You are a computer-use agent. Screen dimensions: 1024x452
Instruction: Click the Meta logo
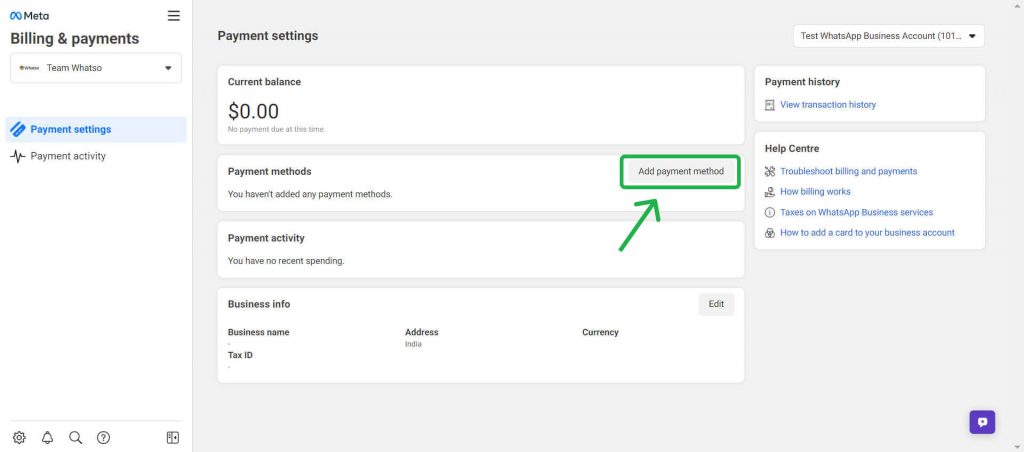pyautogui.click(x=29, y=16)
